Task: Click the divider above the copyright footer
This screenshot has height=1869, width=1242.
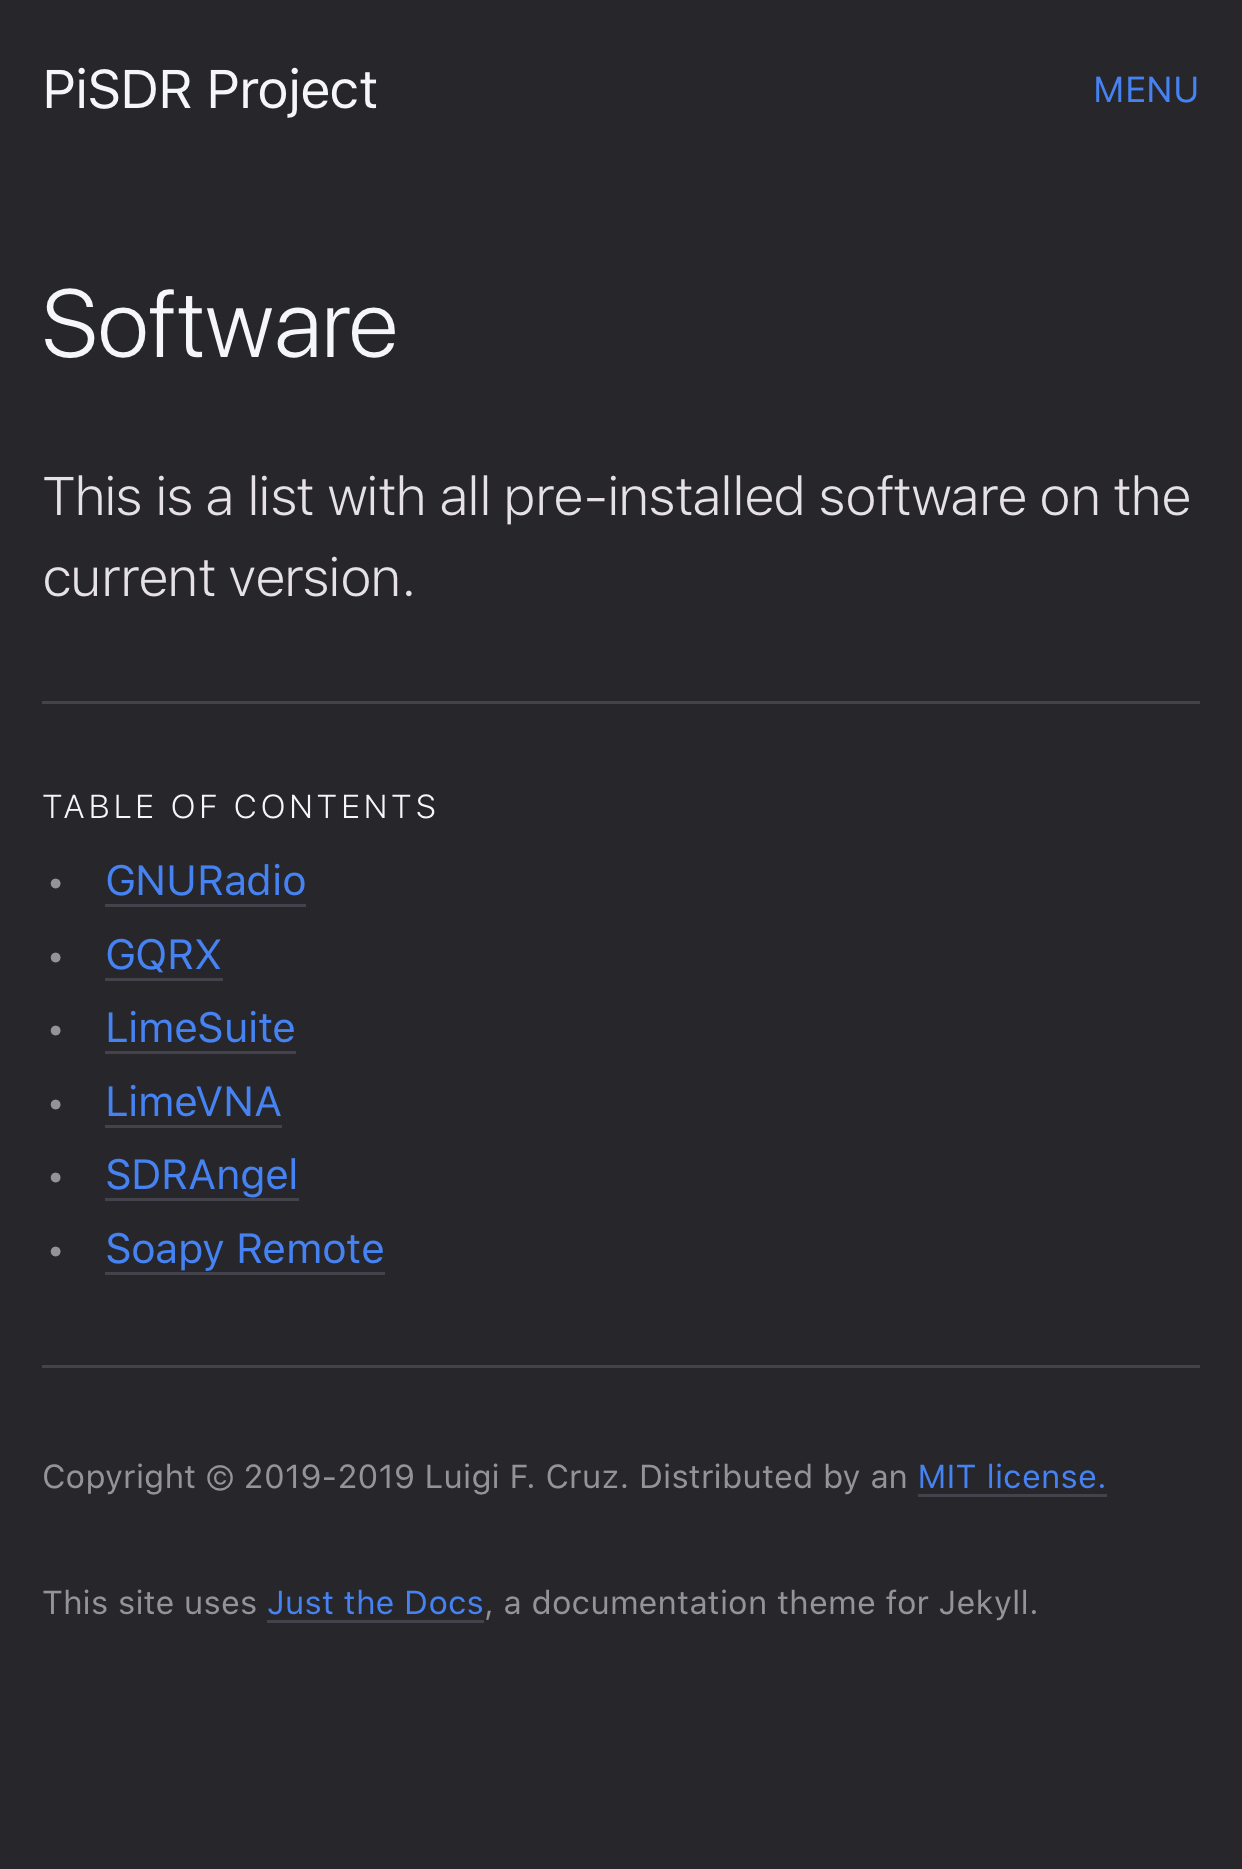Action: [620, 1366]
